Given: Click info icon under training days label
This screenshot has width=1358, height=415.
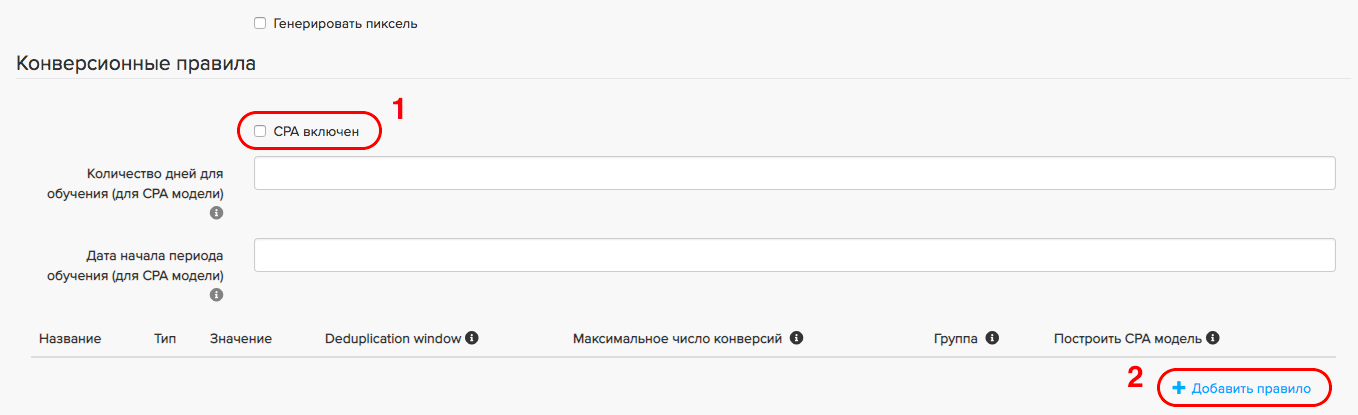Looking at the screenshot, I should pos(216,213).
